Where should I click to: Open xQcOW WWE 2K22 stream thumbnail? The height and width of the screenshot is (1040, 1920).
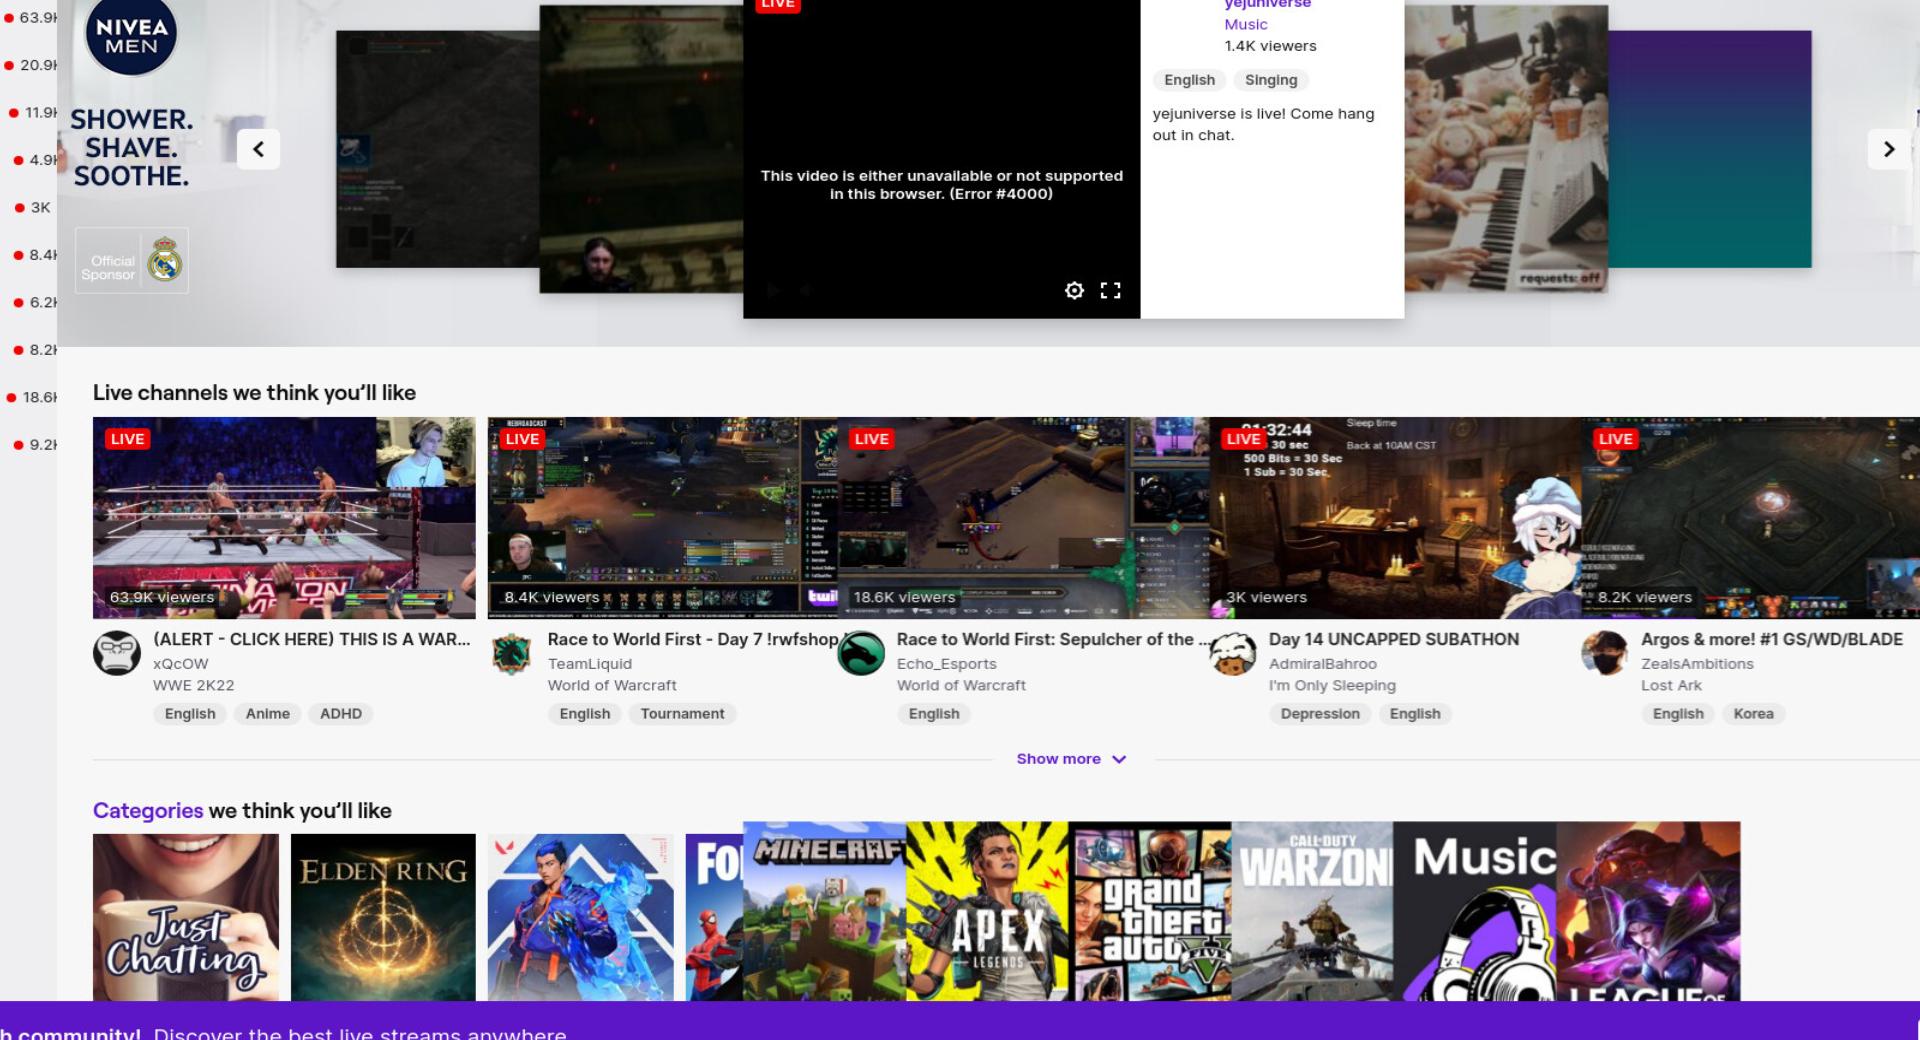[284, 518]
